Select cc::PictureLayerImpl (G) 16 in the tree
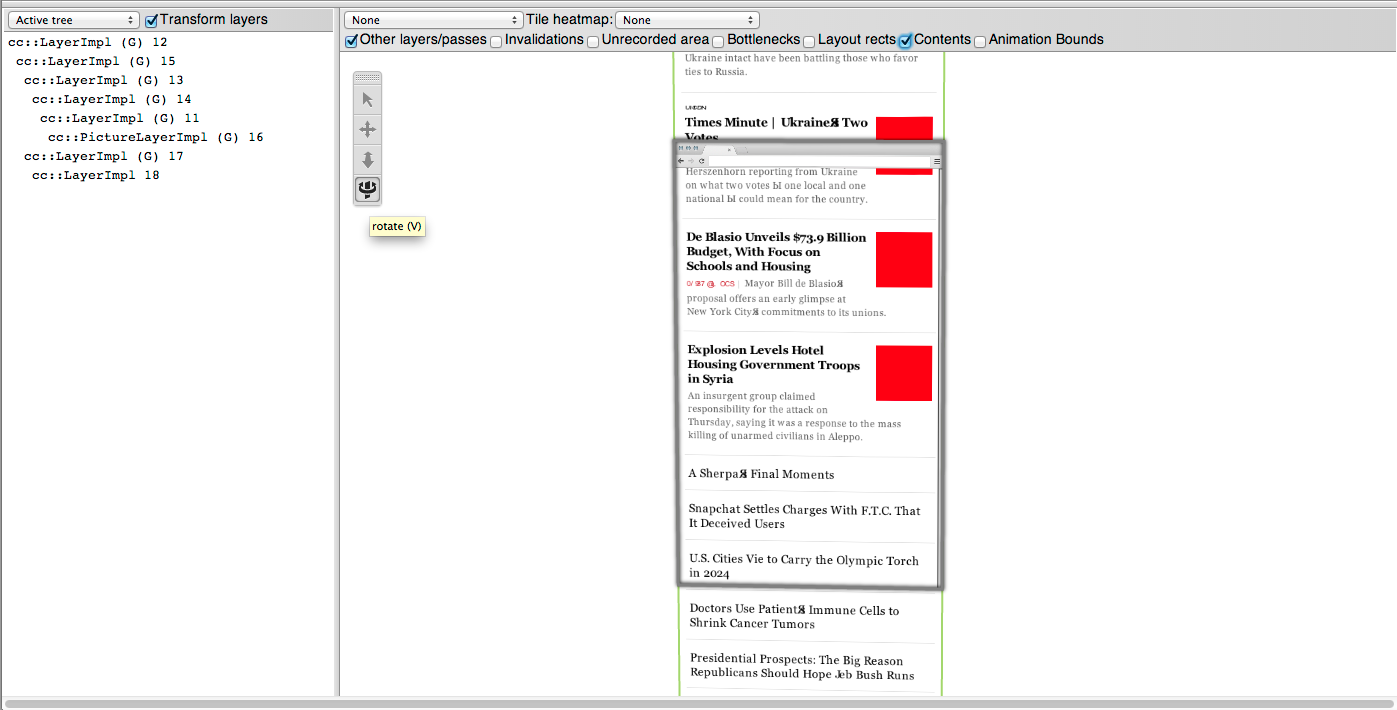Image resolution: width=1397 pixels, height=710 pixels. [x=155, y=137]
